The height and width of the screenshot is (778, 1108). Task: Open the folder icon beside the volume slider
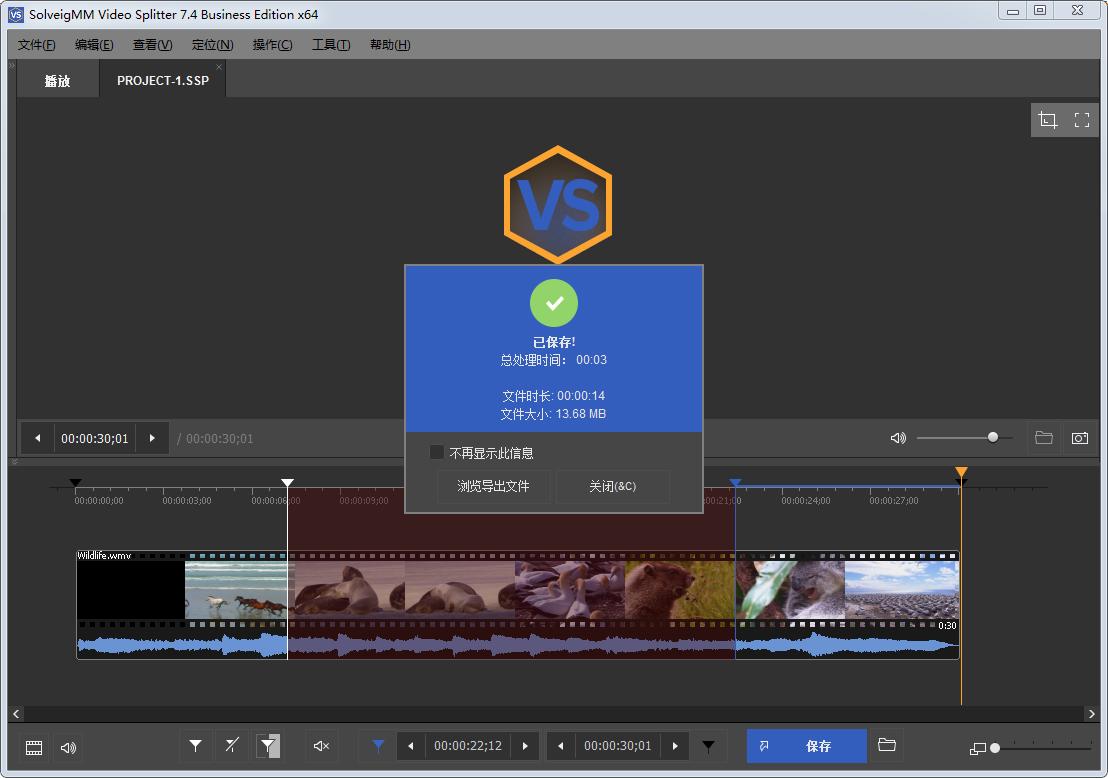pos(1044,438)
